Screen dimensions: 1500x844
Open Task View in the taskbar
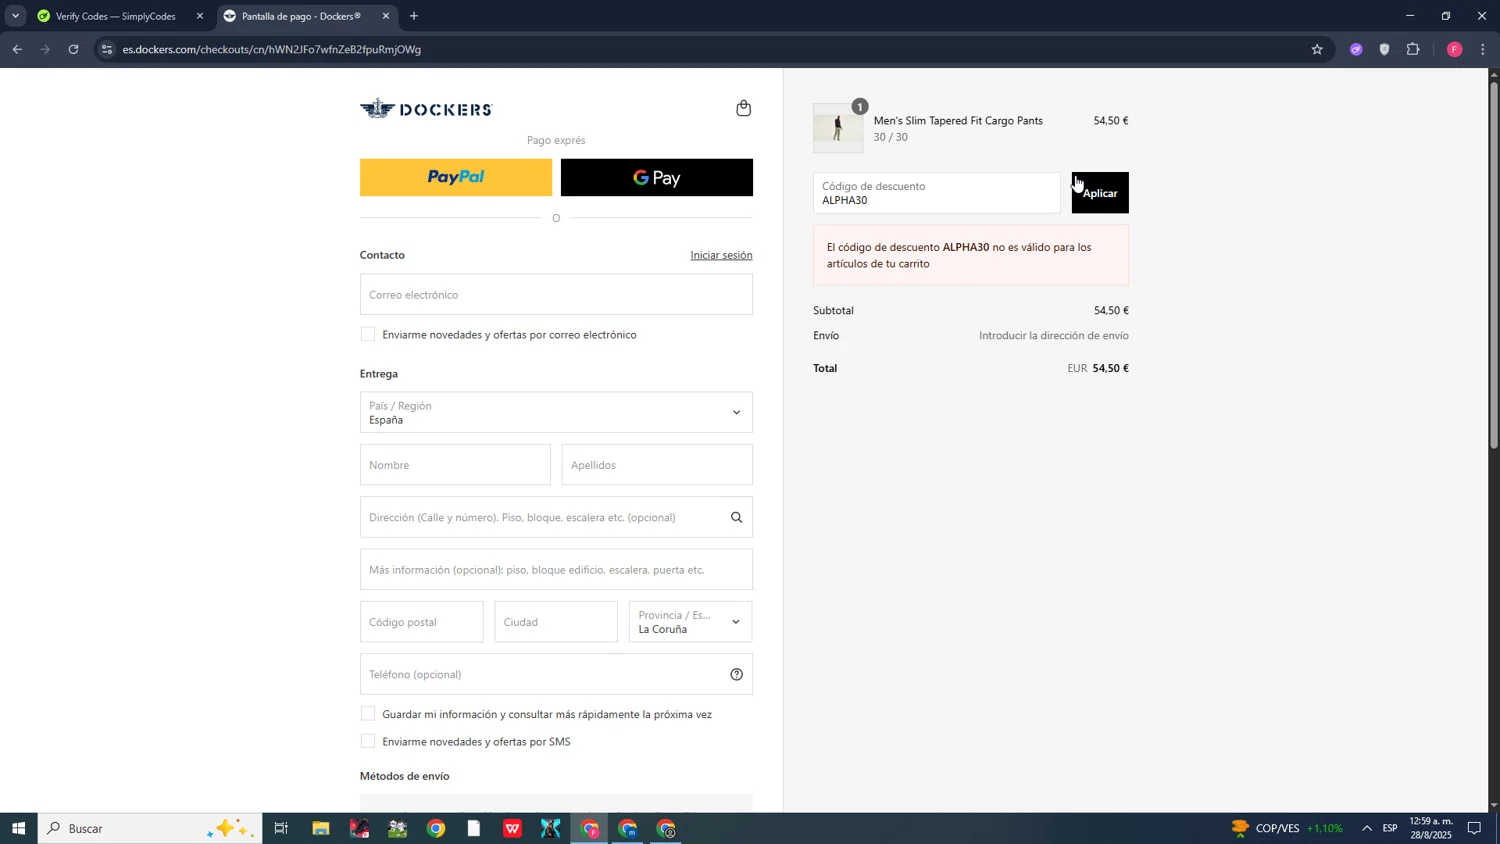tap(281, 829)
